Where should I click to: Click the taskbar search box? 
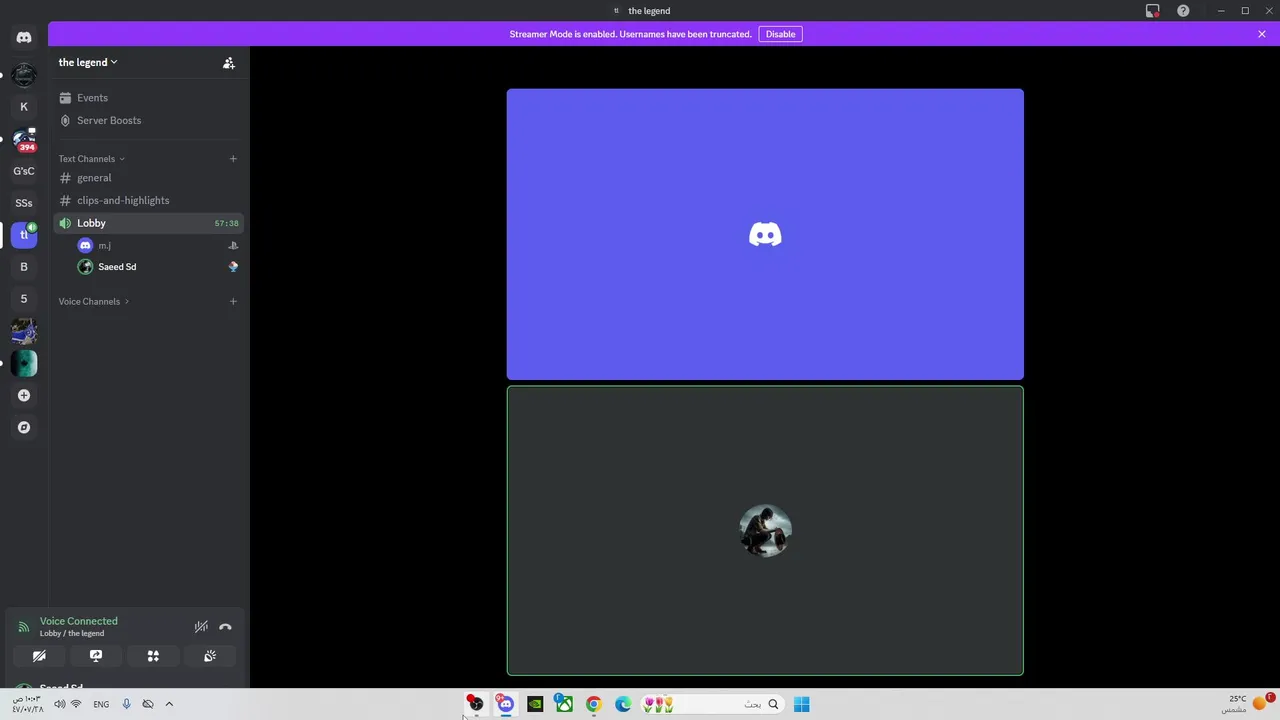click(x=712, y=704)
